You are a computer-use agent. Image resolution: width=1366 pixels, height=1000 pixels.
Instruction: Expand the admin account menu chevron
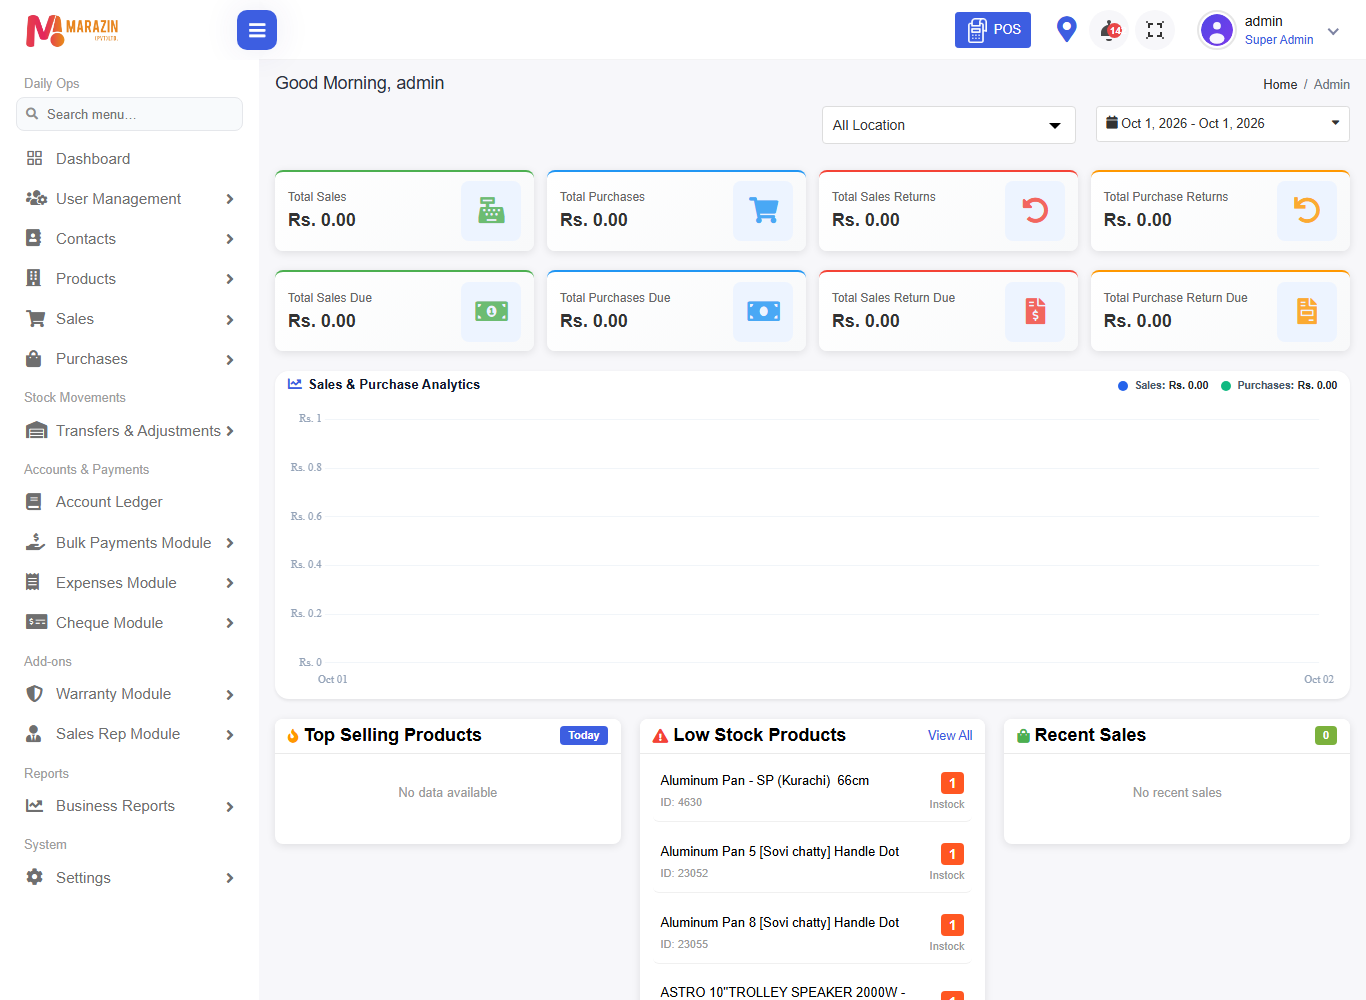tap(1333, 31)
